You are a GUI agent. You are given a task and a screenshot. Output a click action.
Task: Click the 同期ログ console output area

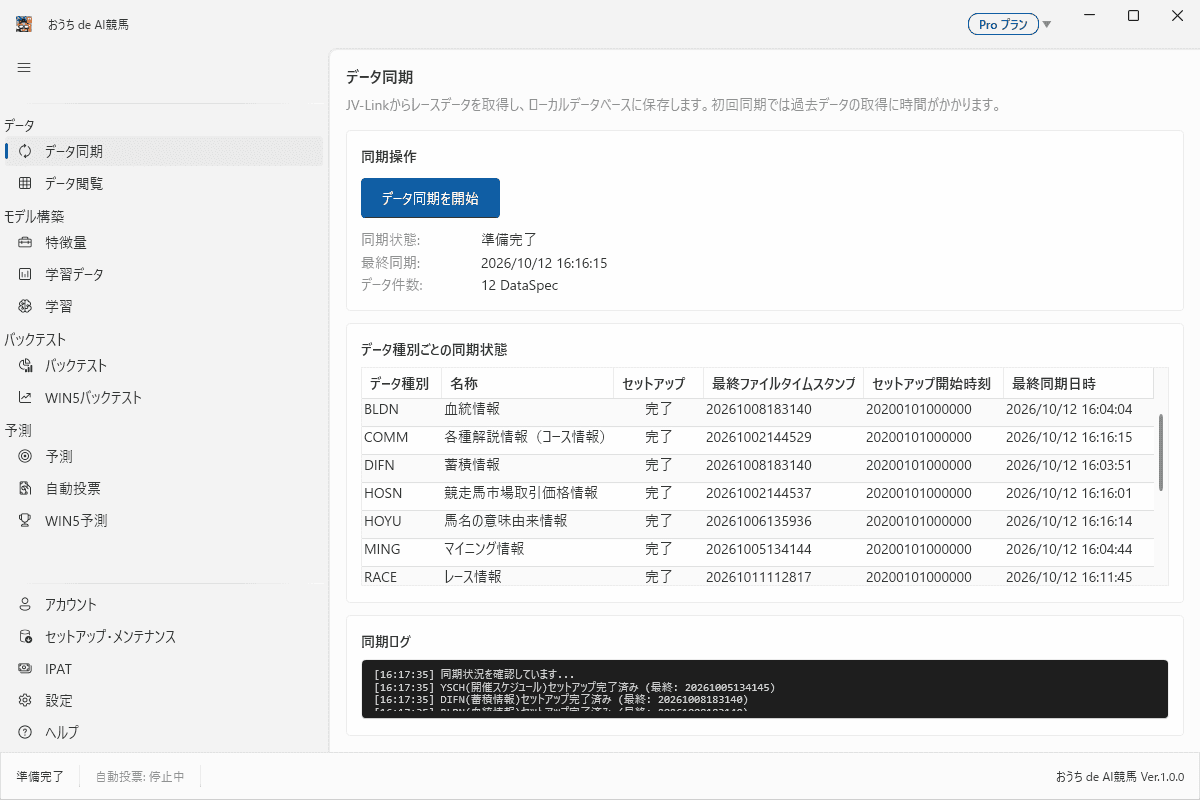[x=764, y=689]
